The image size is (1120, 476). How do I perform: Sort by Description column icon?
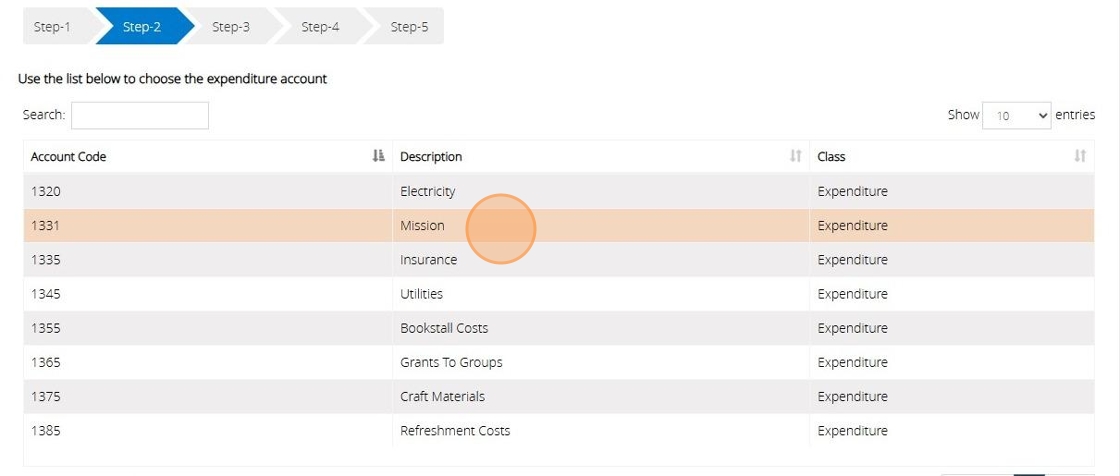[x=795, y=156]
